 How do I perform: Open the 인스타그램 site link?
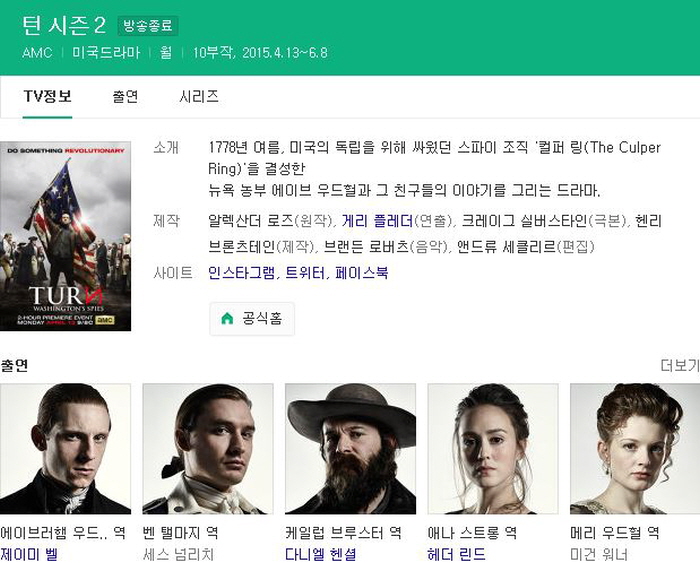click(x=242, y=272)
